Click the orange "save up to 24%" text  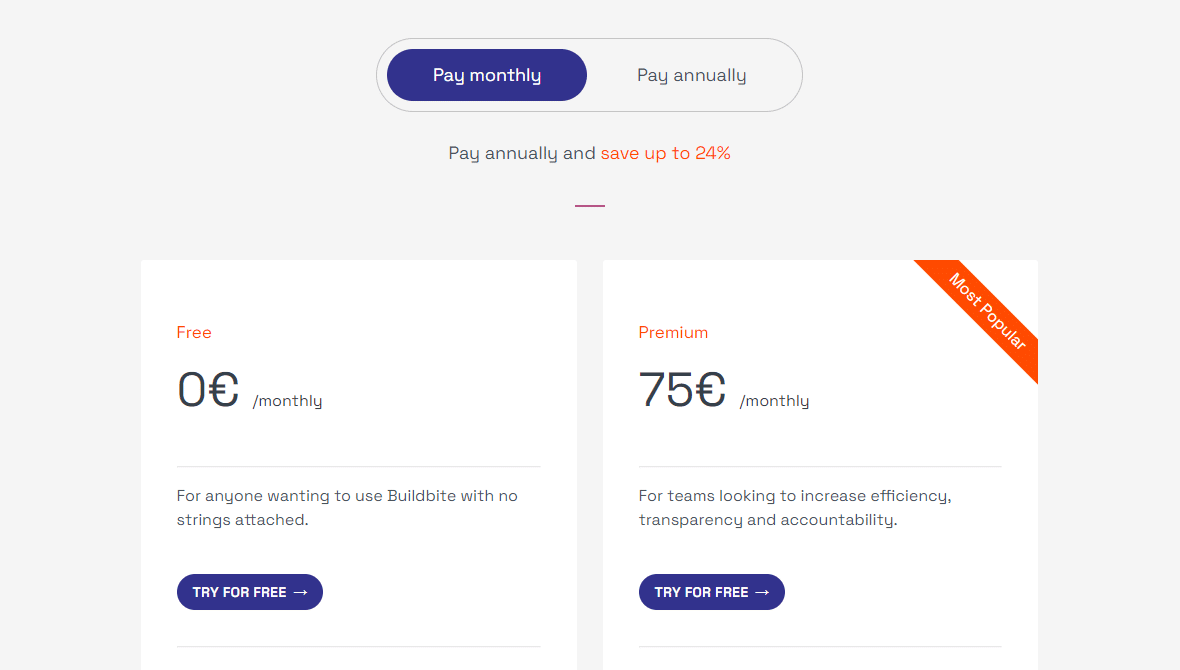[x=665, y=153]
